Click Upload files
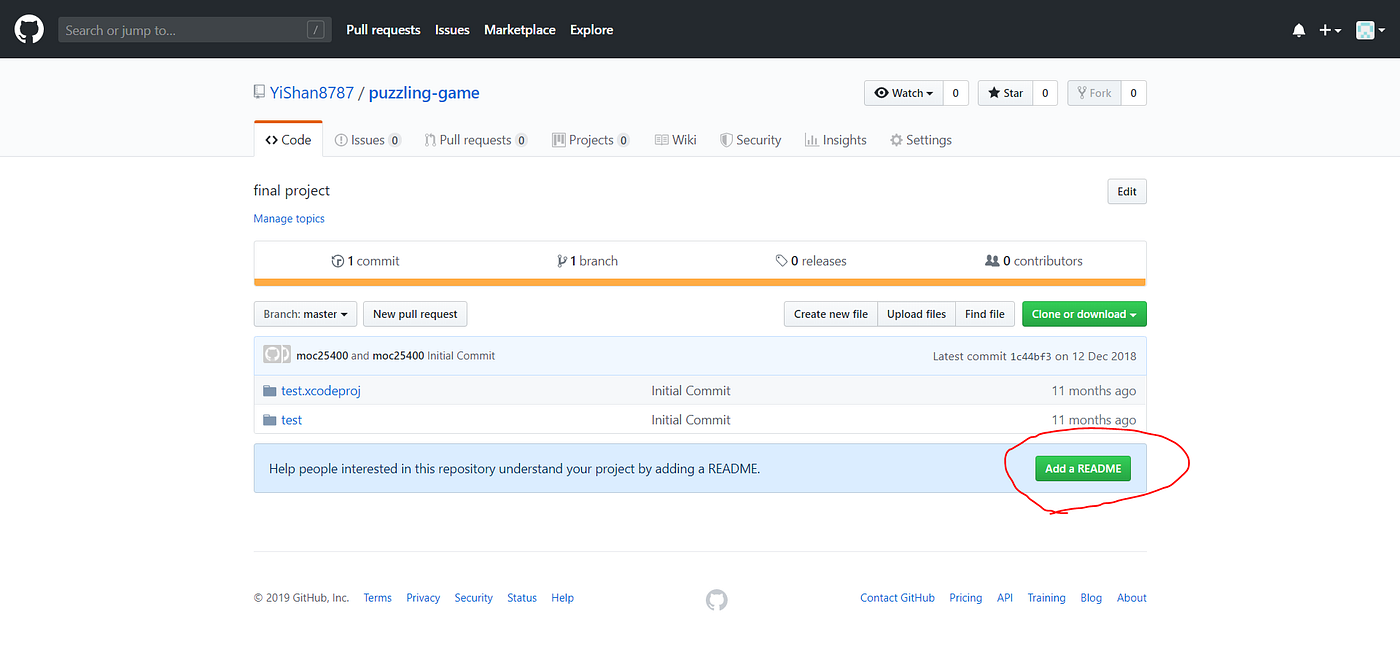 click(916, 314)
